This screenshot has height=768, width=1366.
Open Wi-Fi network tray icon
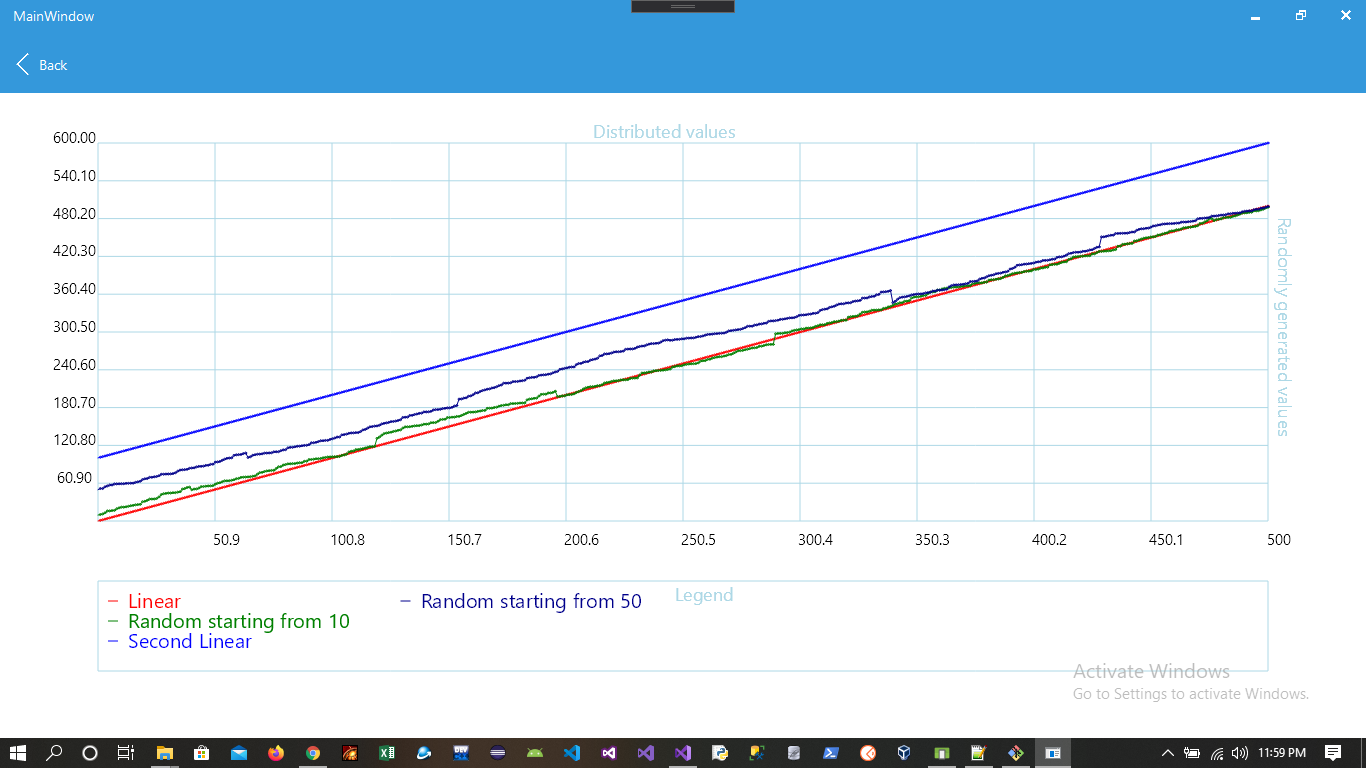(x=1217, y=753)
